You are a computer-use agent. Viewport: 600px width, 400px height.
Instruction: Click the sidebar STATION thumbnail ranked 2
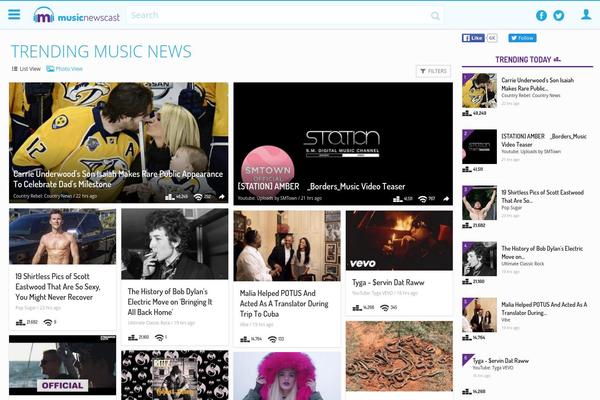479,147
